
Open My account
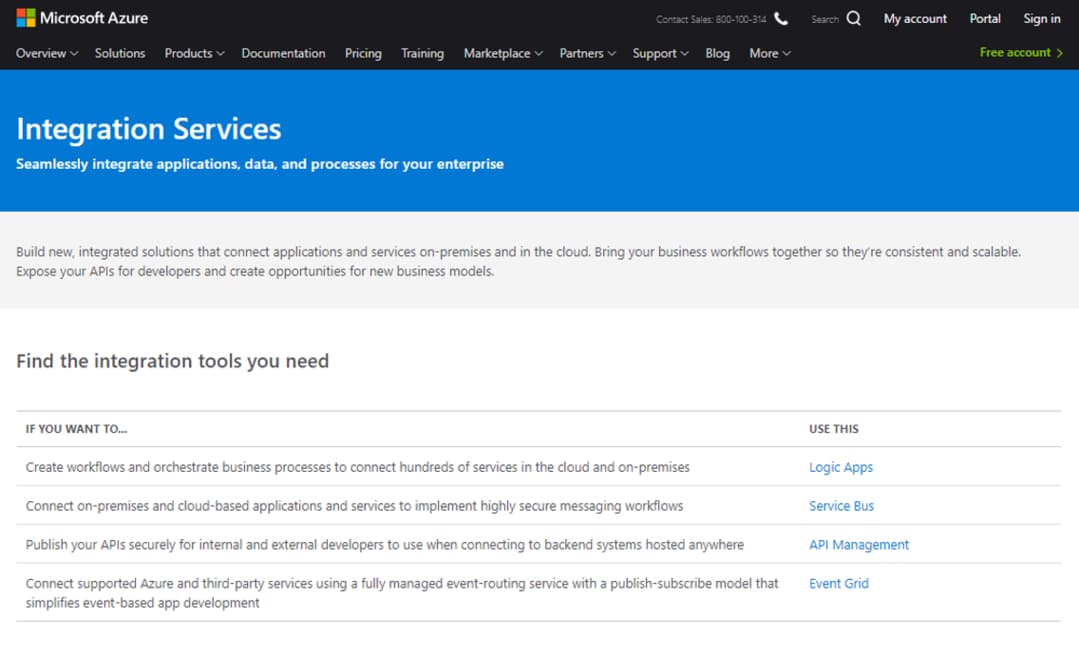(915, 19)
